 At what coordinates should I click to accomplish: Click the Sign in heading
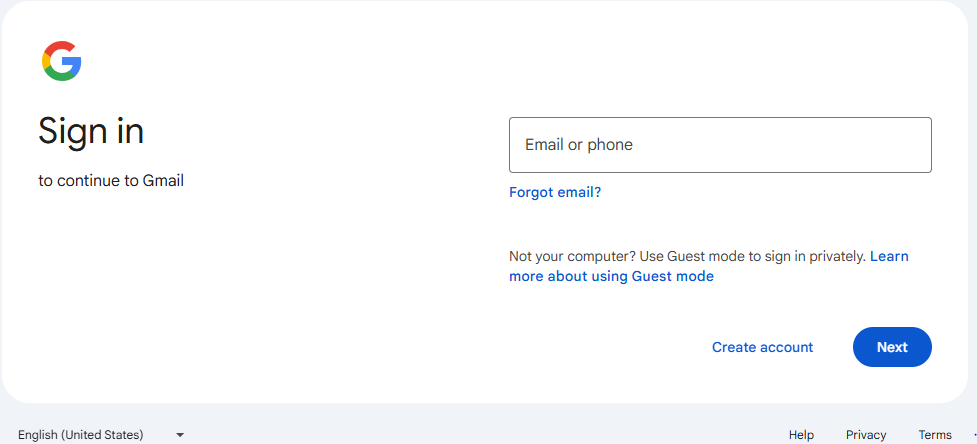pyautogui.click(x=91, y=130)
